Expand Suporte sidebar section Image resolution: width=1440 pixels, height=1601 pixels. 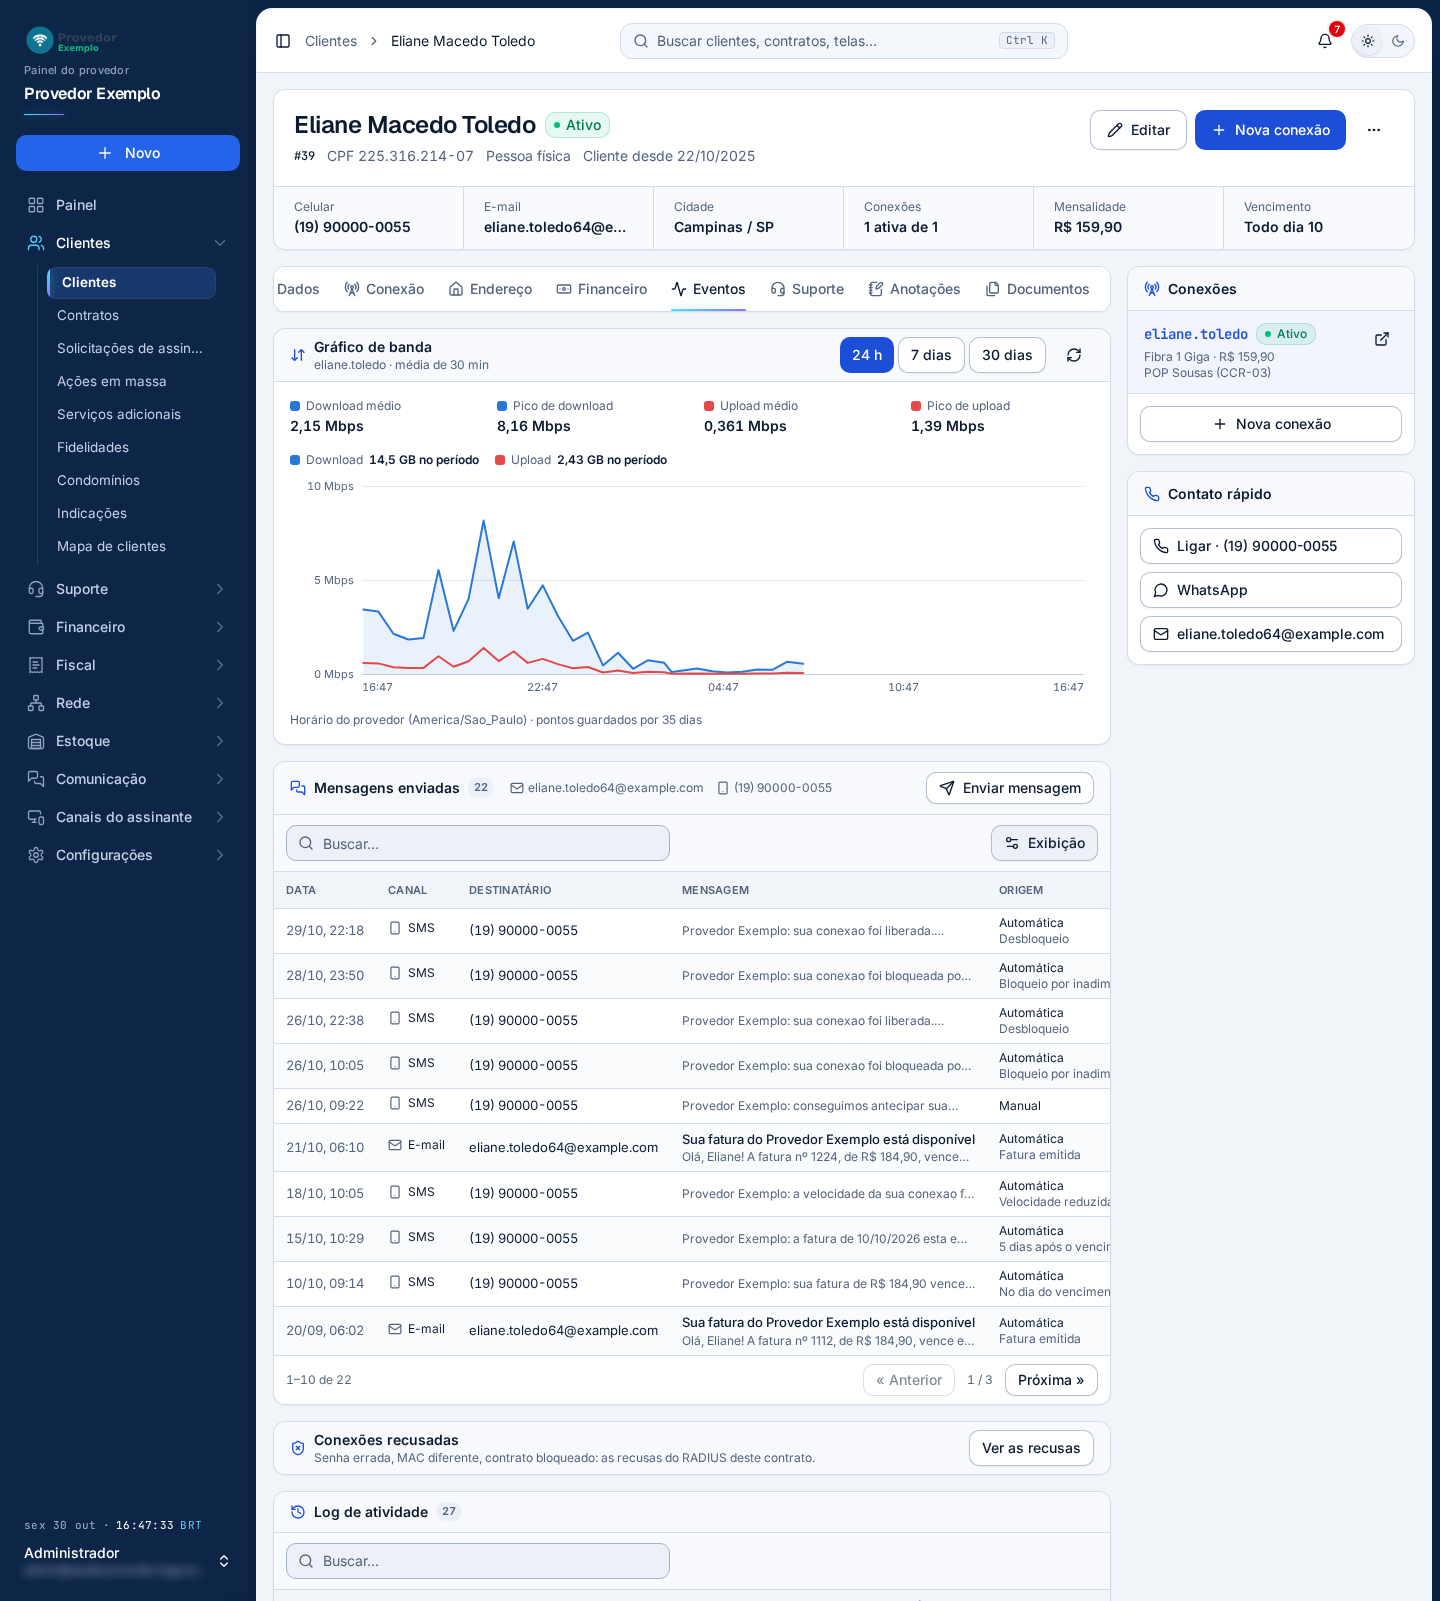click(128, 589)
